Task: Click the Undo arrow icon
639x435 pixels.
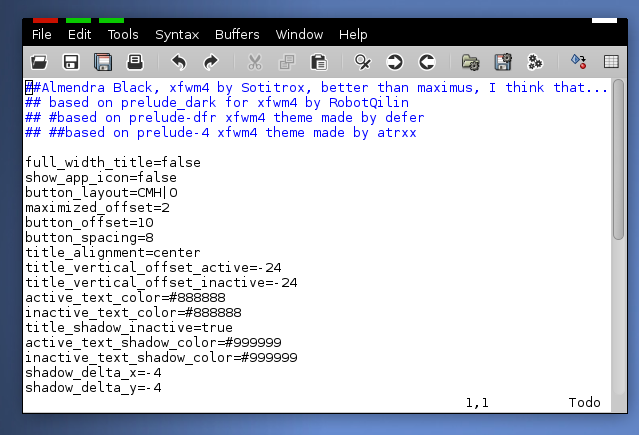Action: [x=178, y=62]
